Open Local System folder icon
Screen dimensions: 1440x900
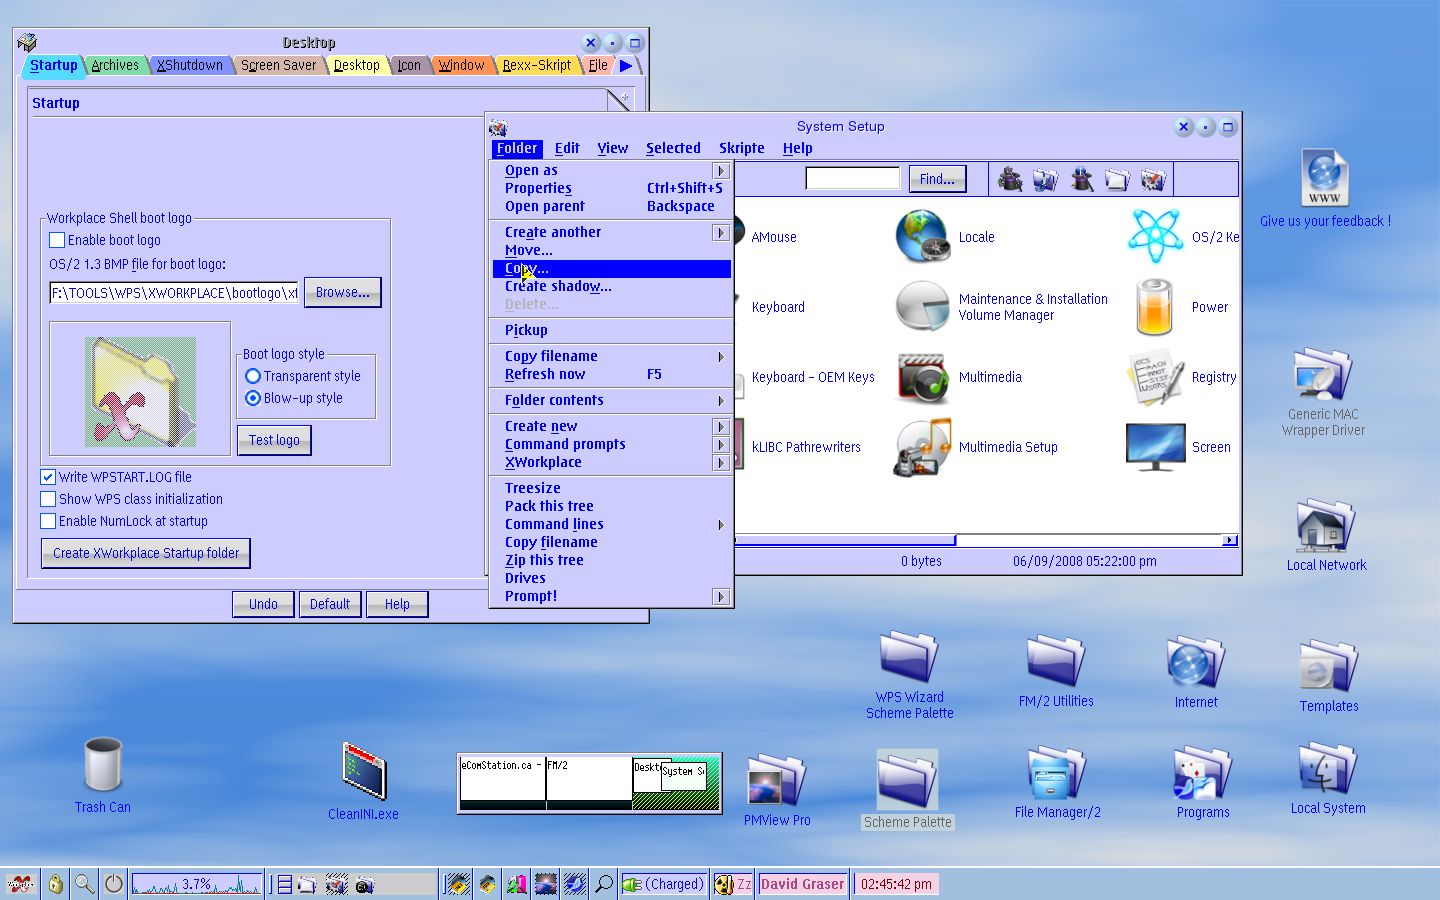coord(1328,768)
